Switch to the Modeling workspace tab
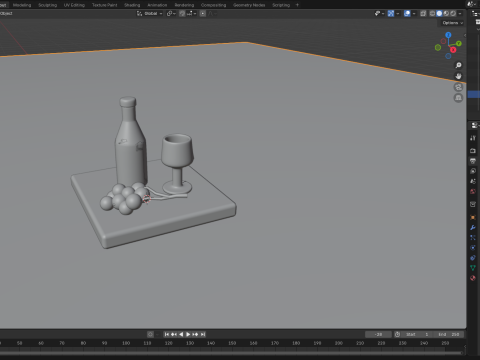Viewport: 480px width, 360px height. click(22, 5)
